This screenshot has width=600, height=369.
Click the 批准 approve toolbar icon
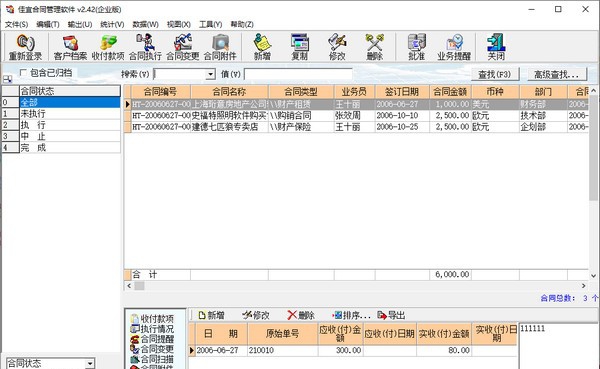[x=416, y=47]
